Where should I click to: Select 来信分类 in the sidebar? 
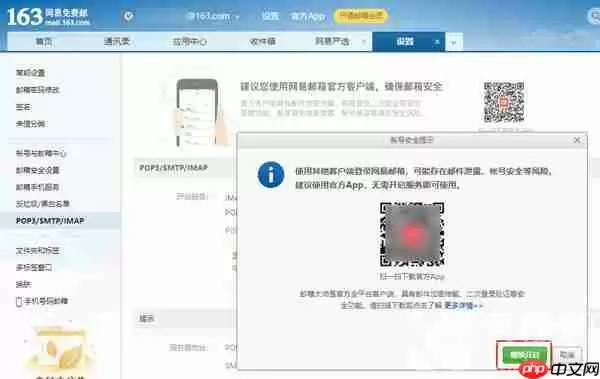point(31,124)
